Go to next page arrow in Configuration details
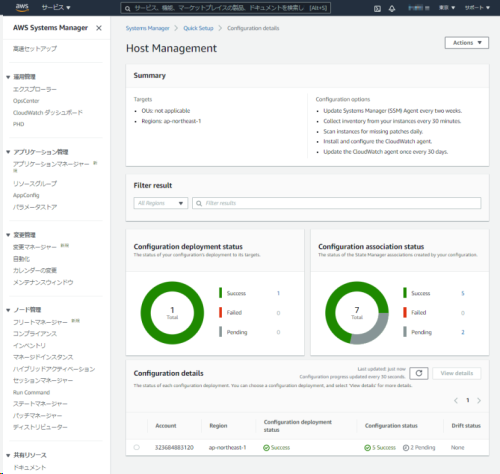Screen dimensions: 500x474 (479, 400)
